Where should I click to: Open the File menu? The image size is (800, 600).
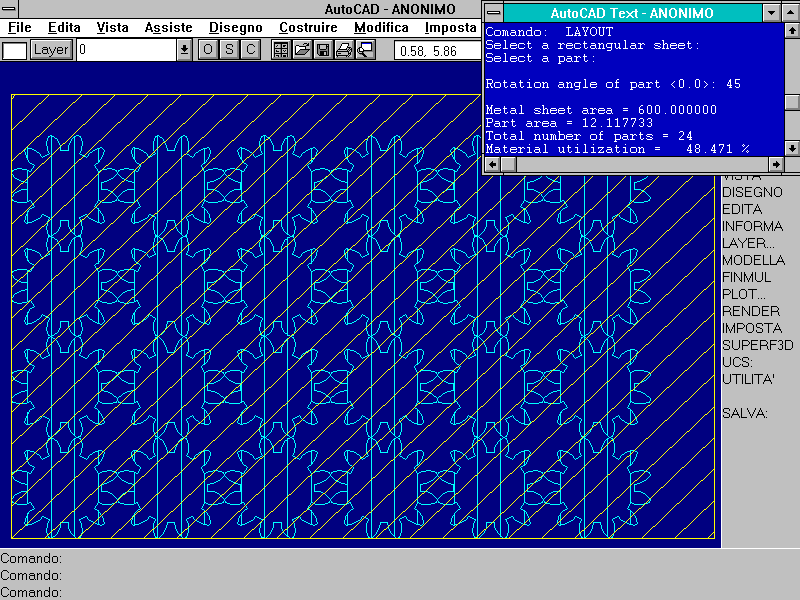tap(19, 28)
